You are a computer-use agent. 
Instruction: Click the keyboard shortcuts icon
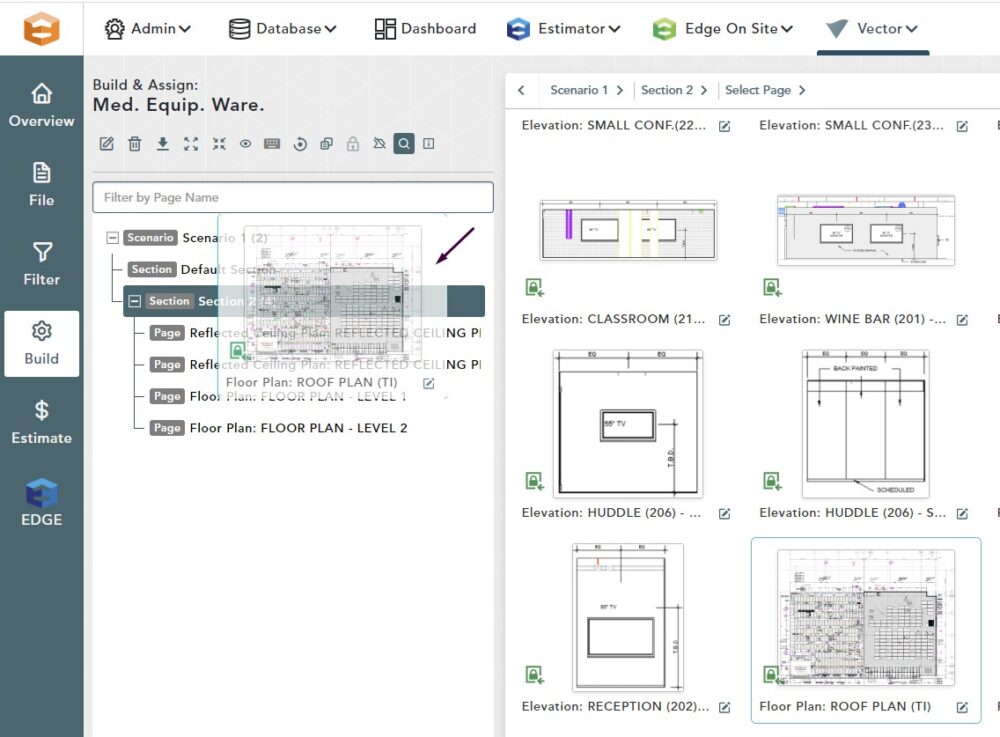click(271, 144)
